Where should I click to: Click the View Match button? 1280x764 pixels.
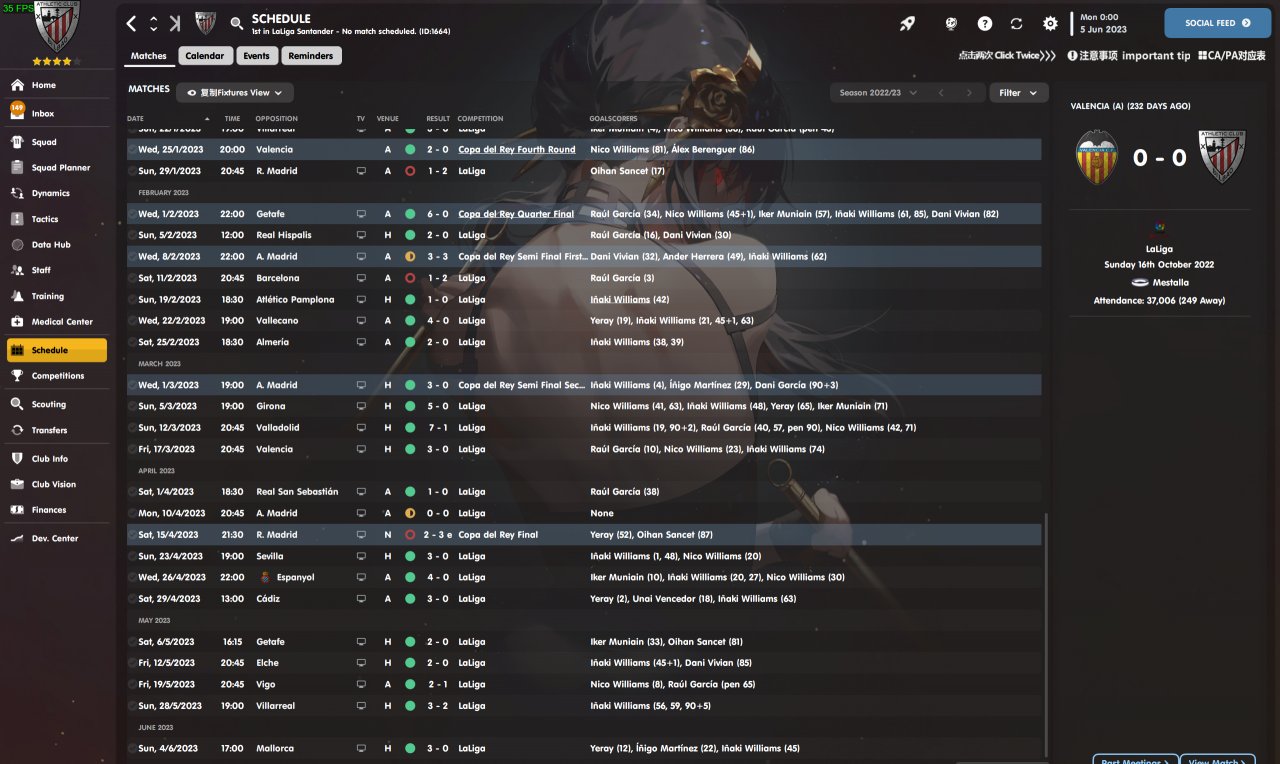1217,761
